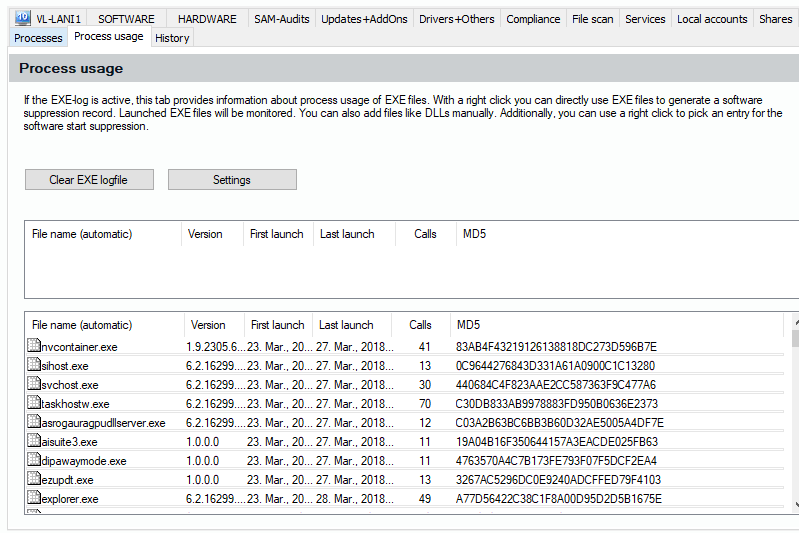The height and width of the screenshot is (533, 799).
Task: Click the computer icon beside VL-LANI1
Action: tap(22, 18)
